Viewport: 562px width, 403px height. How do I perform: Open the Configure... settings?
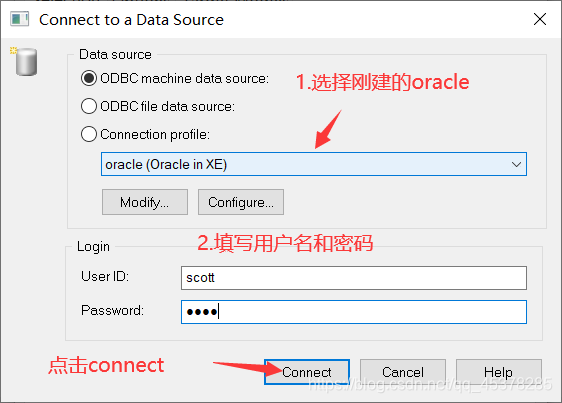pyautogui.click(x=241, y=202)
